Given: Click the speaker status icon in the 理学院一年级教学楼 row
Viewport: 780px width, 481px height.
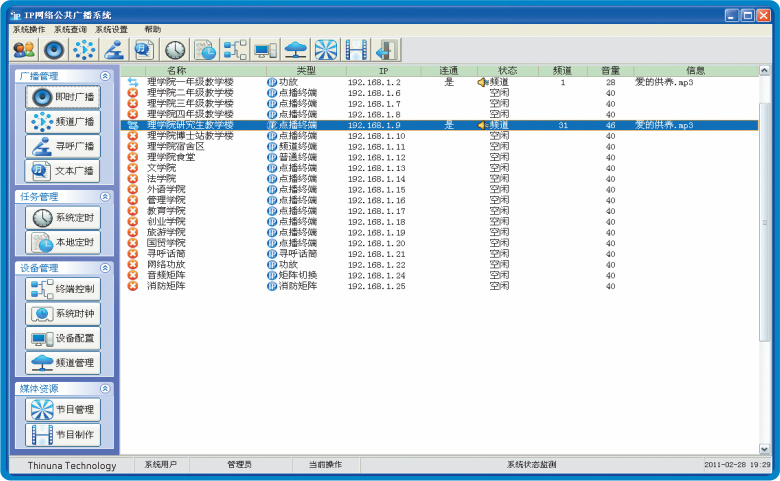Looking at the screenshot, I should point(482,82).
